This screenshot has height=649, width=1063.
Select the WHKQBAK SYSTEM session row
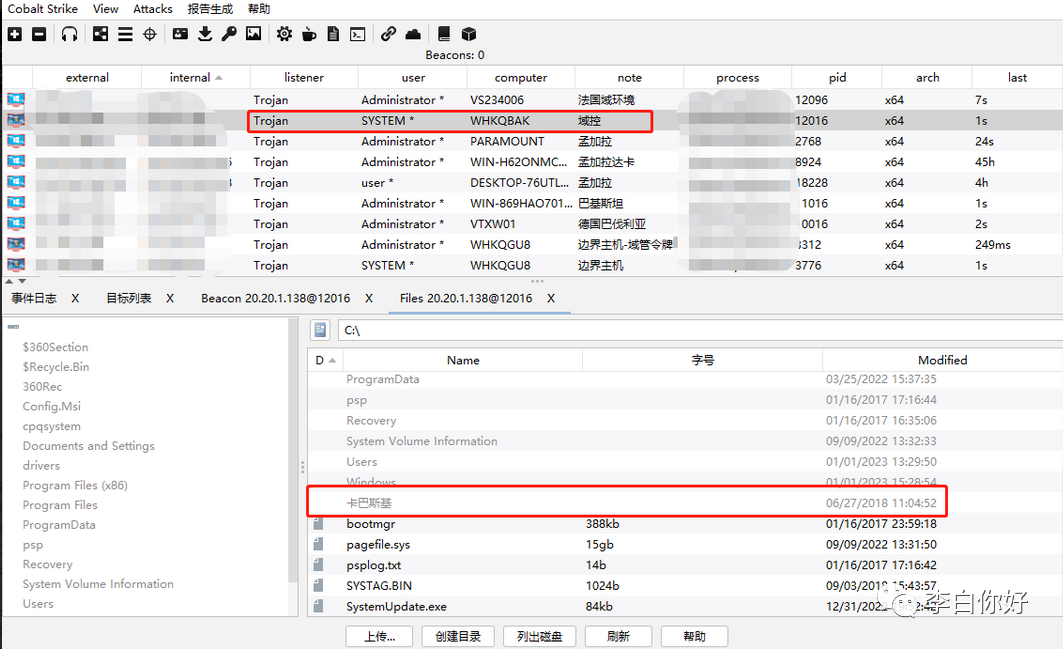[532, 121]
